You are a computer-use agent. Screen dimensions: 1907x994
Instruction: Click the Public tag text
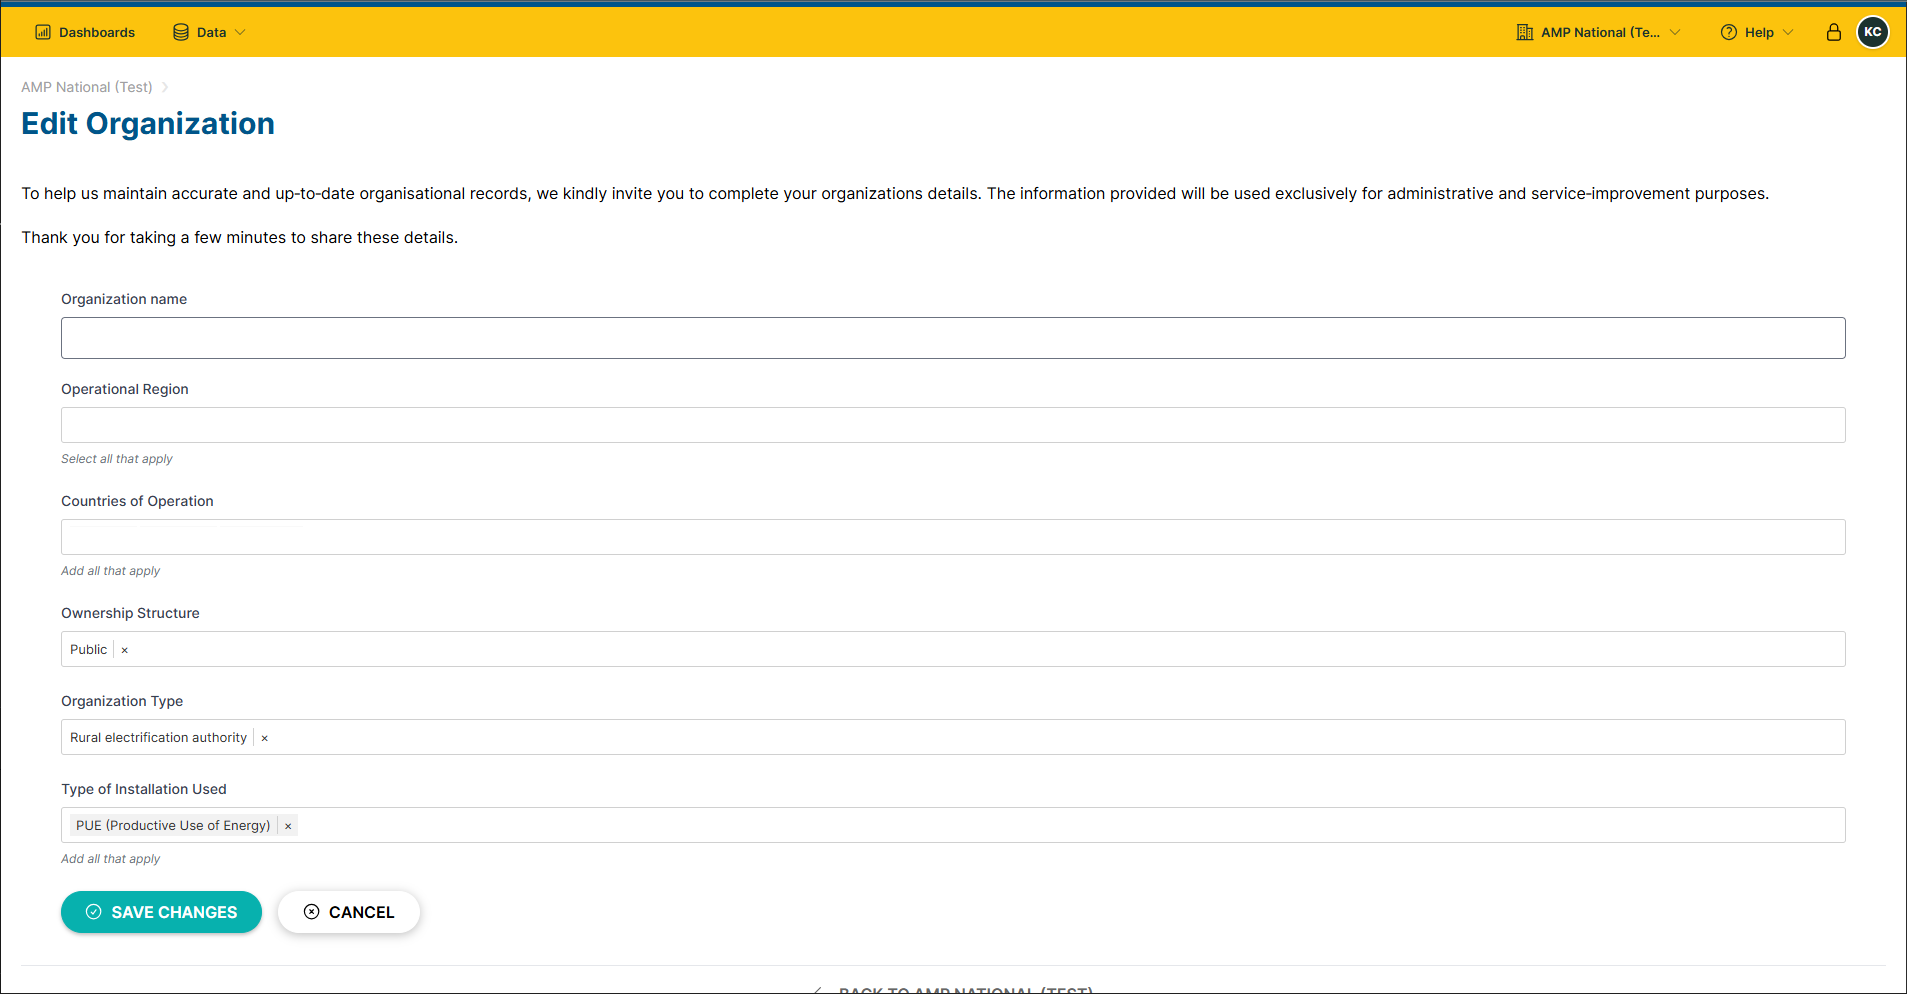[x=88, y=650]
